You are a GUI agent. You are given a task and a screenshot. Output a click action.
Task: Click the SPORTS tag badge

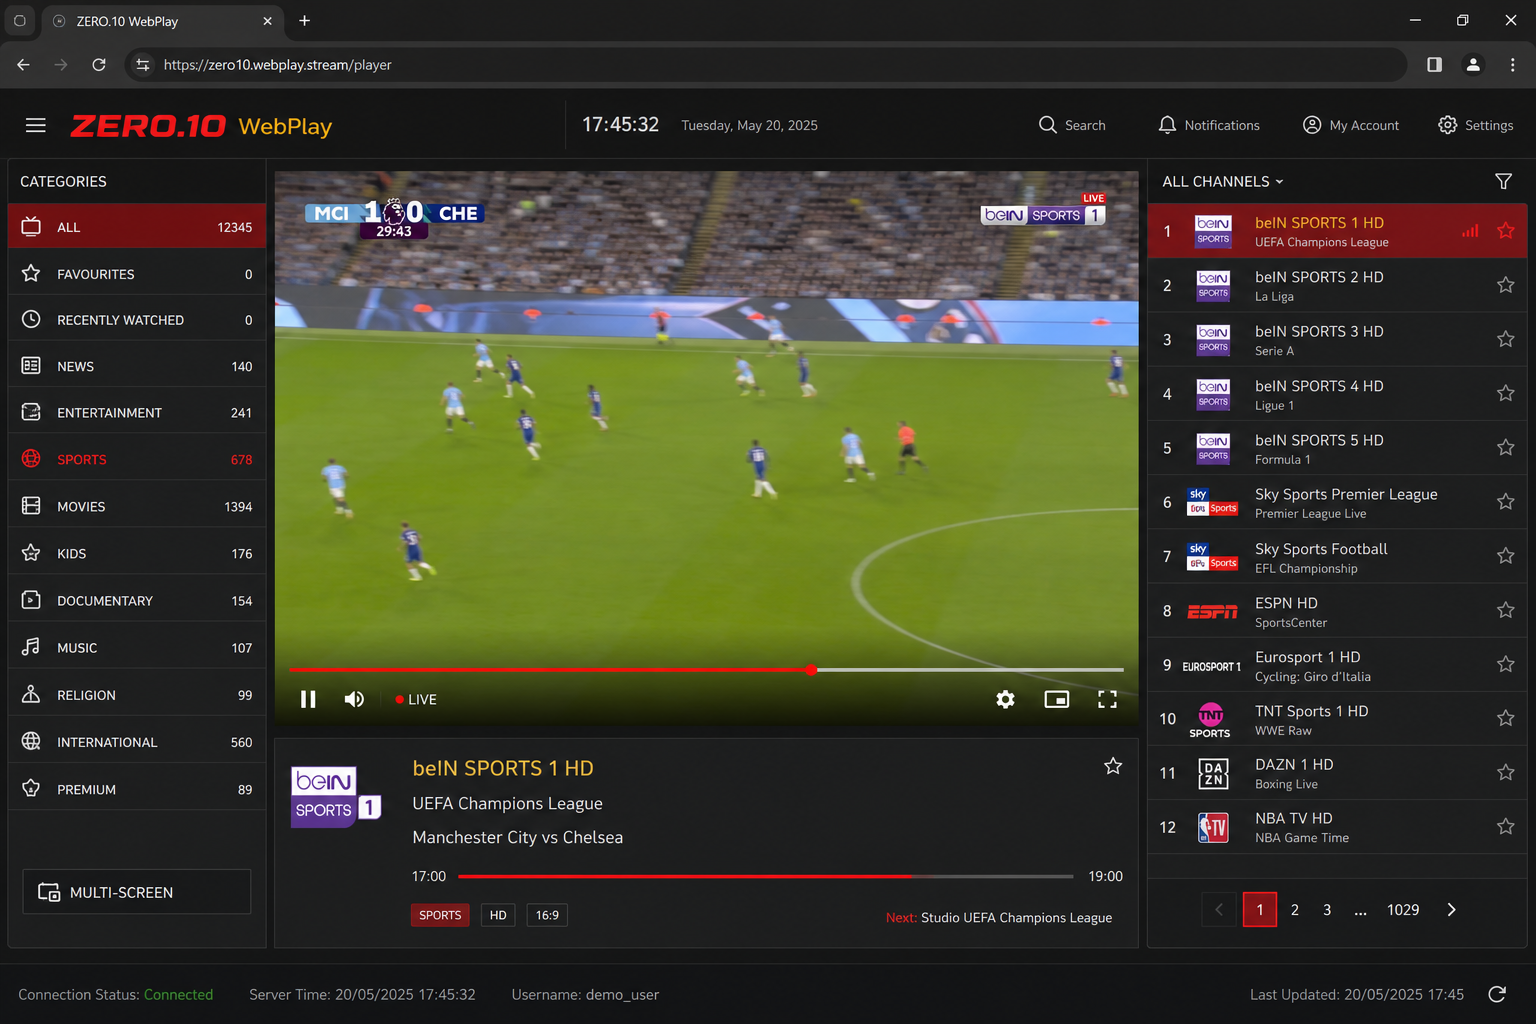440,915
